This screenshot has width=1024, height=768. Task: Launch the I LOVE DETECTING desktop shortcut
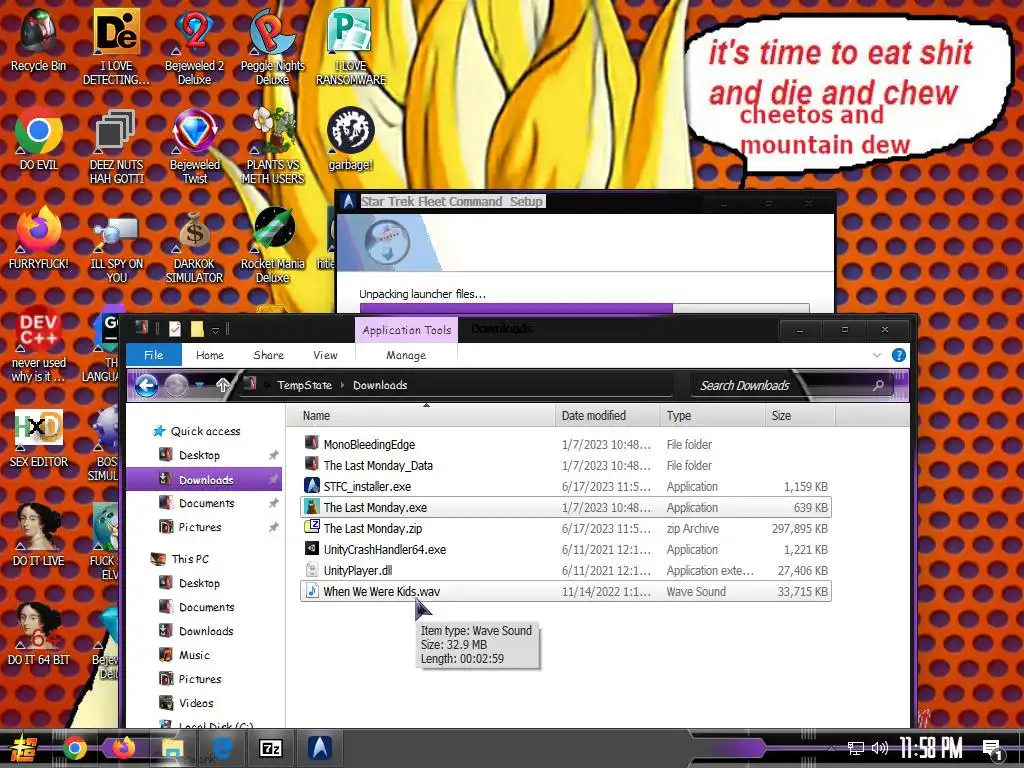coord(116,47)
